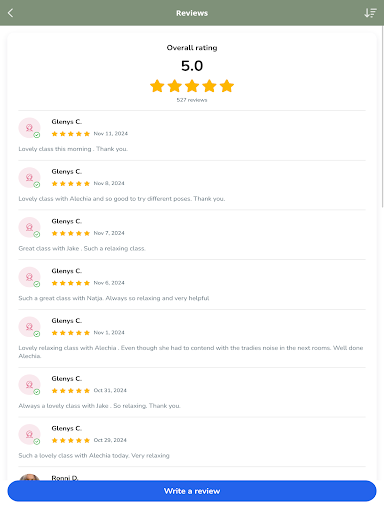
Task: Open the 527 reviews count
Action: coord(192,100)
